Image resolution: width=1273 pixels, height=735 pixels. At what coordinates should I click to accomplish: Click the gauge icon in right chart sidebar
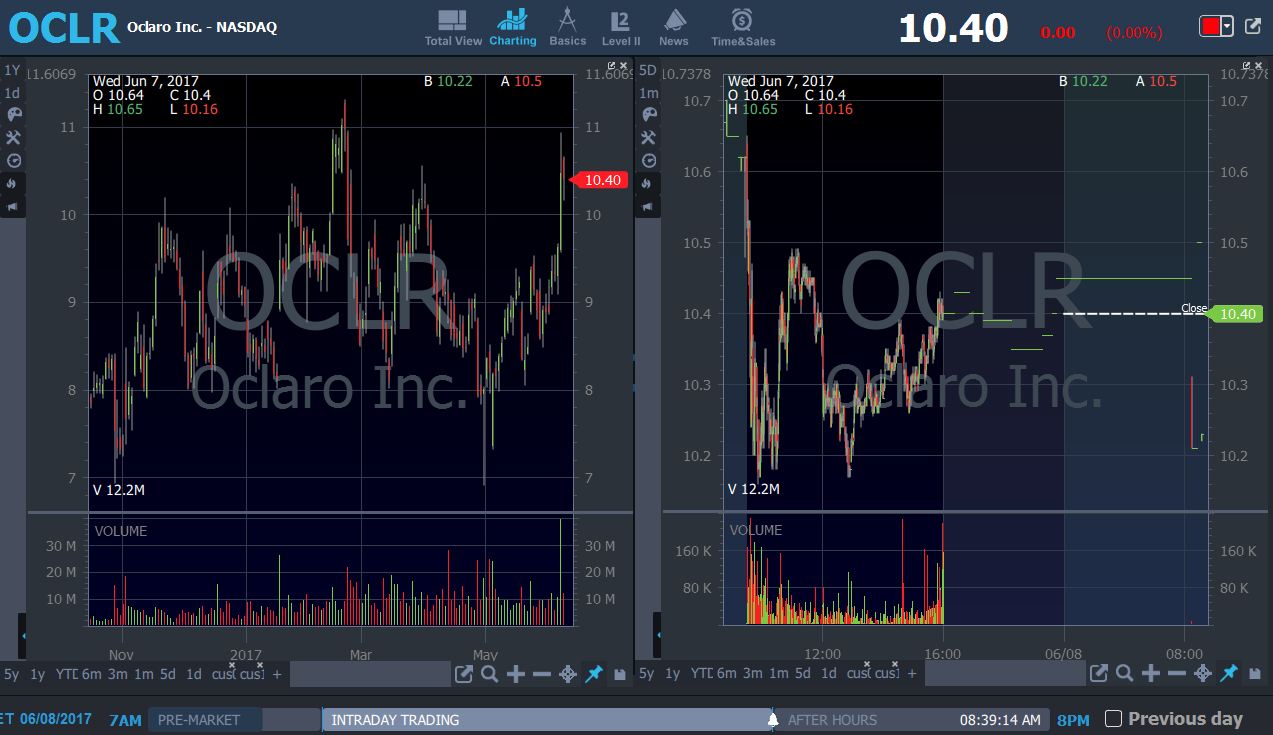click(649, 160)
